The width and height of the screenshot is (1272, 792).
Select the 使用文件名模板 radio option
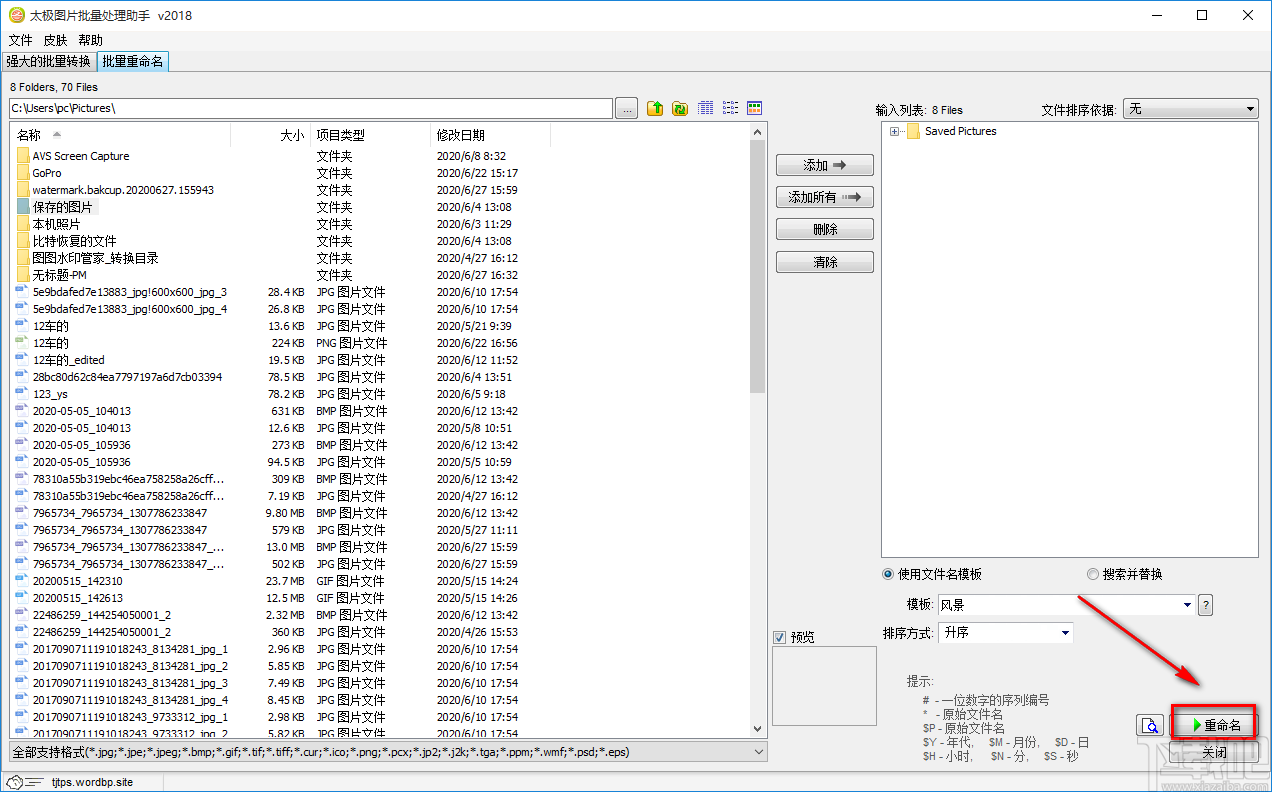point(888,574)
